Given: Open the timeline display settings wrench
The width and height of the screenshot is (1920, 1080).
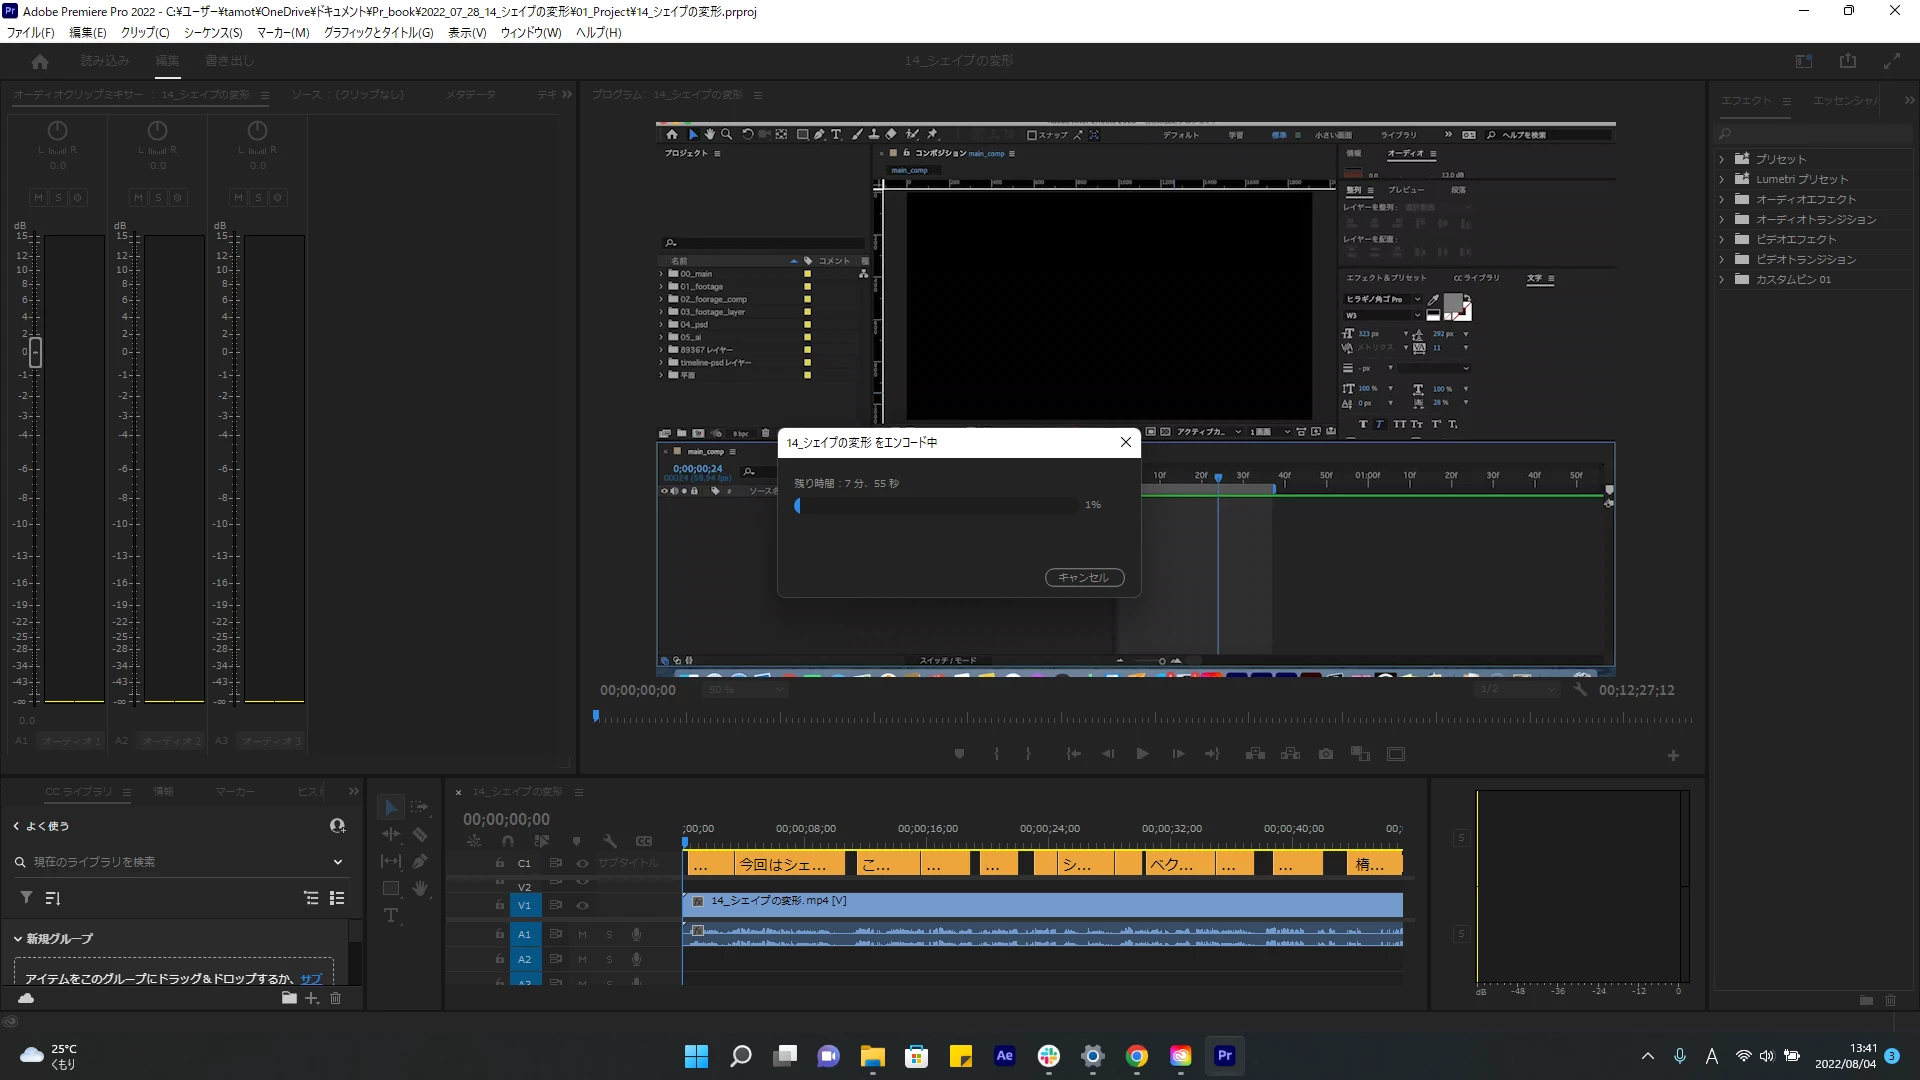Looking at the screenshot, I should point(610,841).
